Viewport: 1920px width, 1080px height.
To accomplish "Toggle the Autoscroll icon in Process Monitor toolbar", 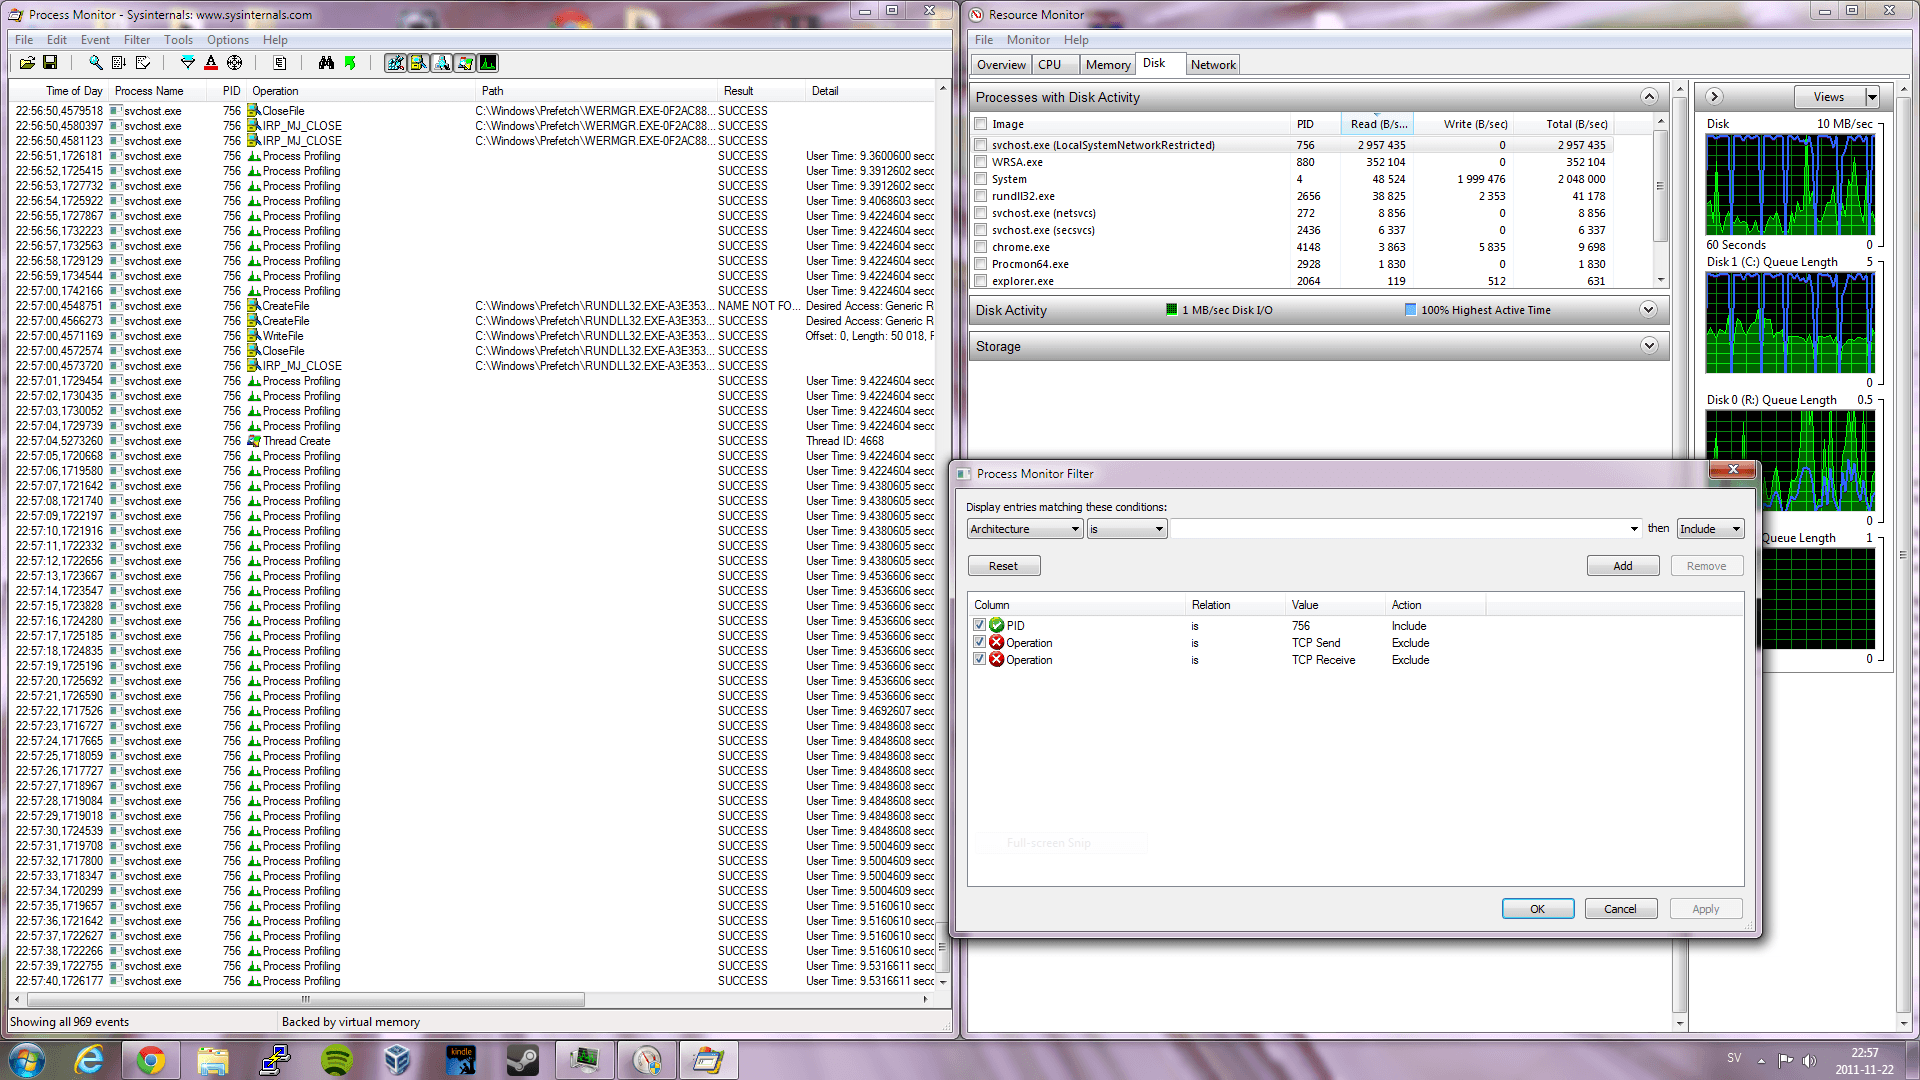I will click(119, 63).
